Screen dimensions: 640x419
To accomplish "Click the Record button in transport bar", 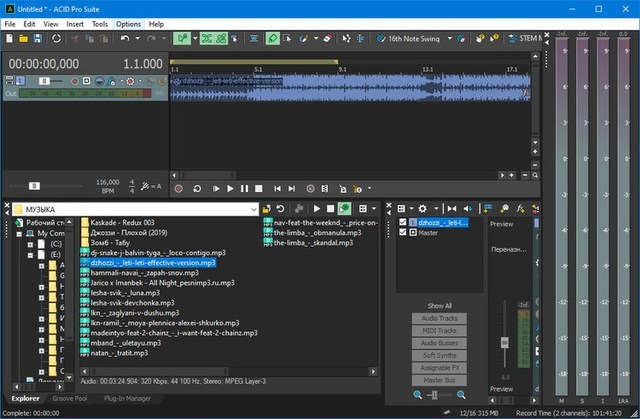I will 178,188.
